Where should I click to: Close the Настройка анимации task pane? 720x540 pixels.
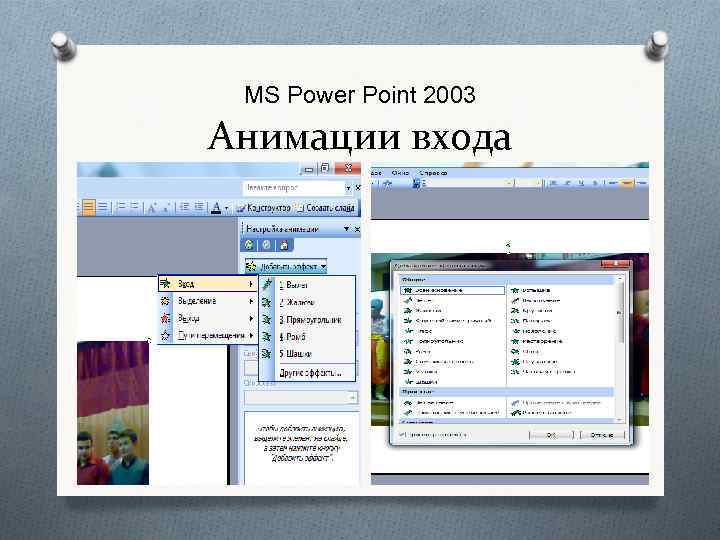tap(357, 229)
